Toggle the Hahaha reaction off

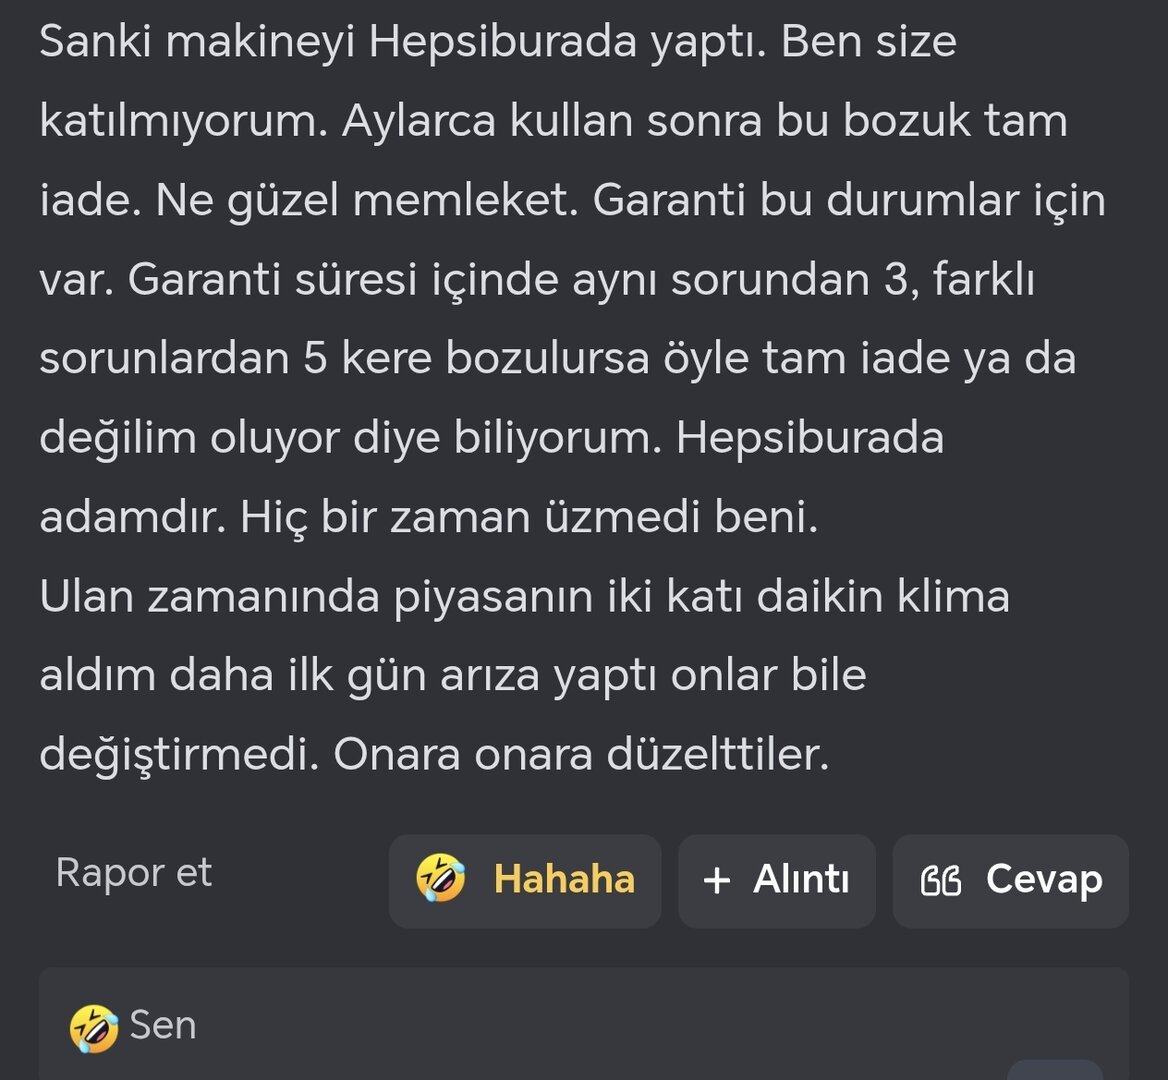click(x=525, y=881)
